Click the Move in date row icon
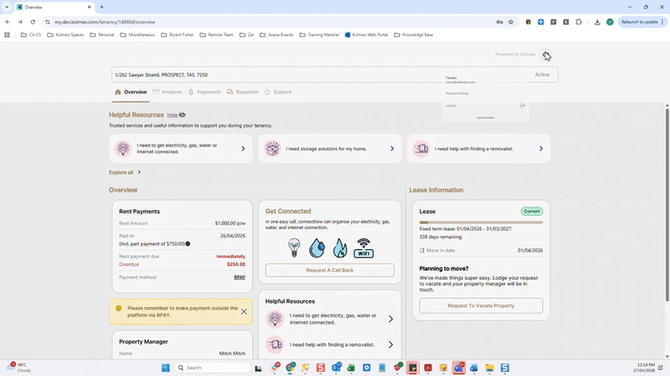Image resolution: width=670 pixels, height=376 pixels. (x=422, y=250)
